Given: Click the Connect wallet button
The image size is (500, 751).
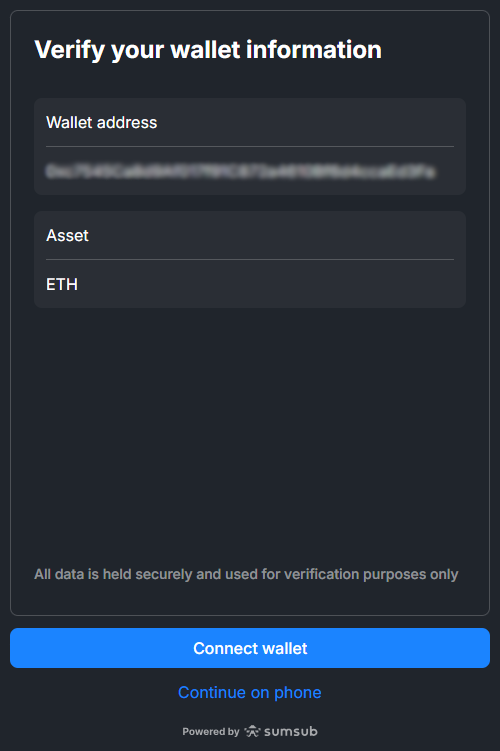Looking at the screenshot, I should click(x=250, y=648).
